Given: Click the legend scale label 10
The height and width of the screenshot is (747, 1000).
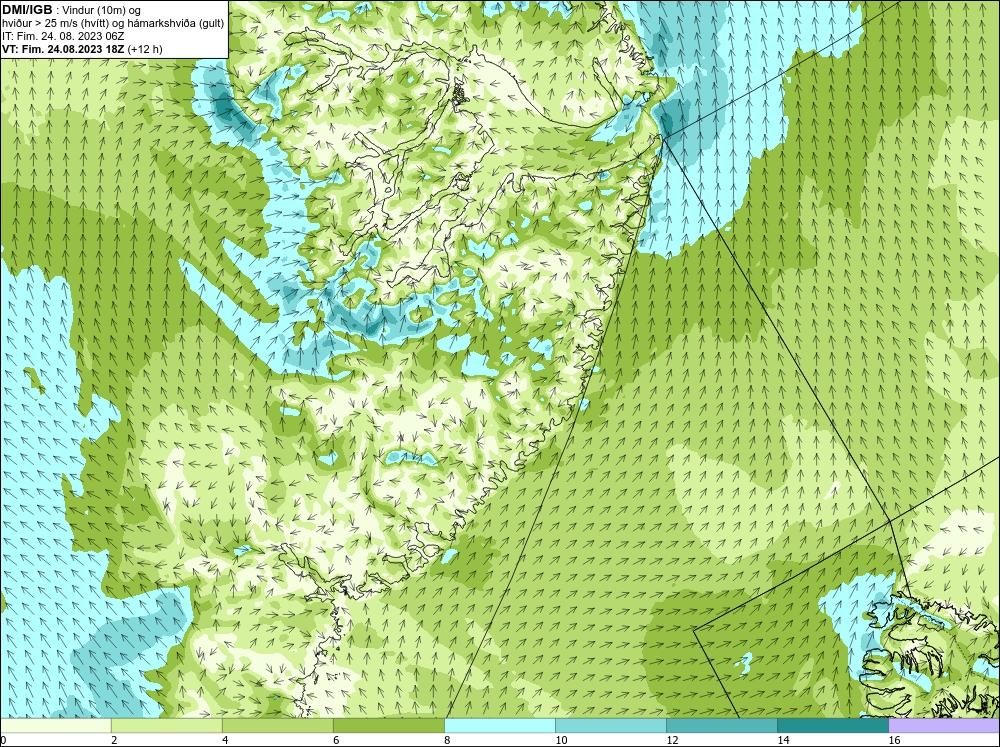Looking at the screenshot, I should (x=561, y=740).
